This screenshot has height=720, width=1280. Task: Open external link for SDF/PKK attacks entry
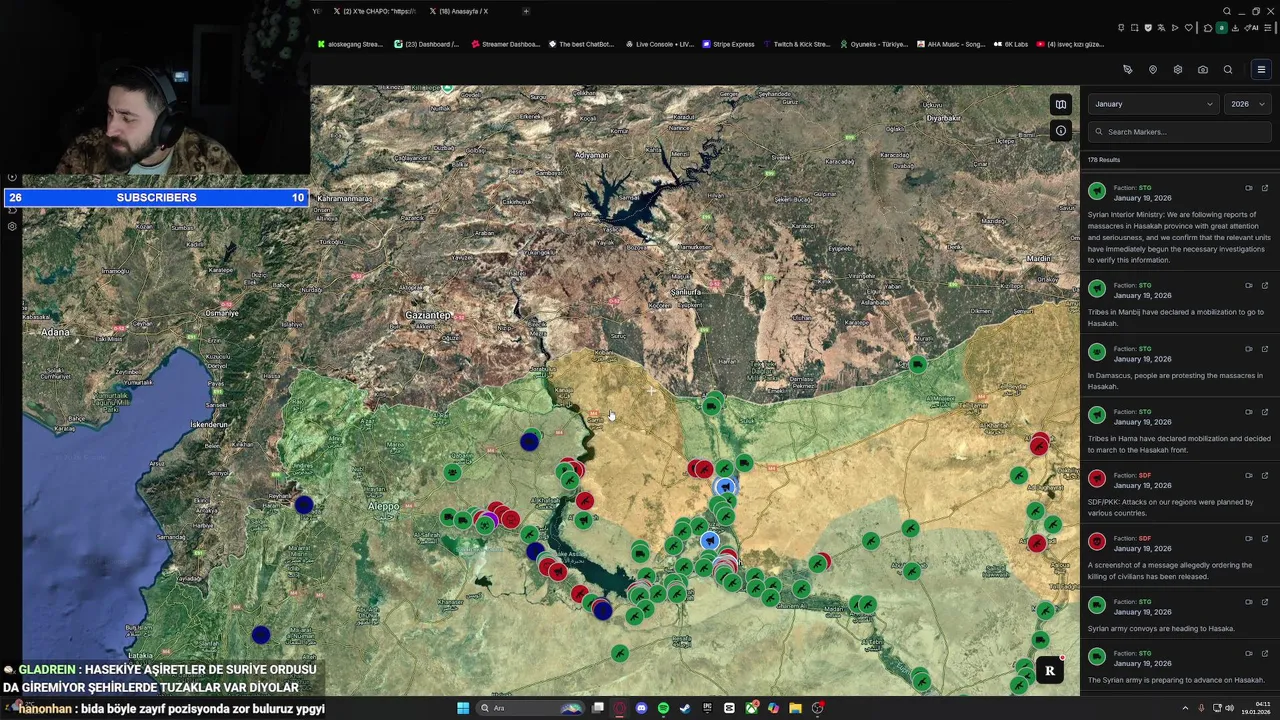click(1265, 475)
